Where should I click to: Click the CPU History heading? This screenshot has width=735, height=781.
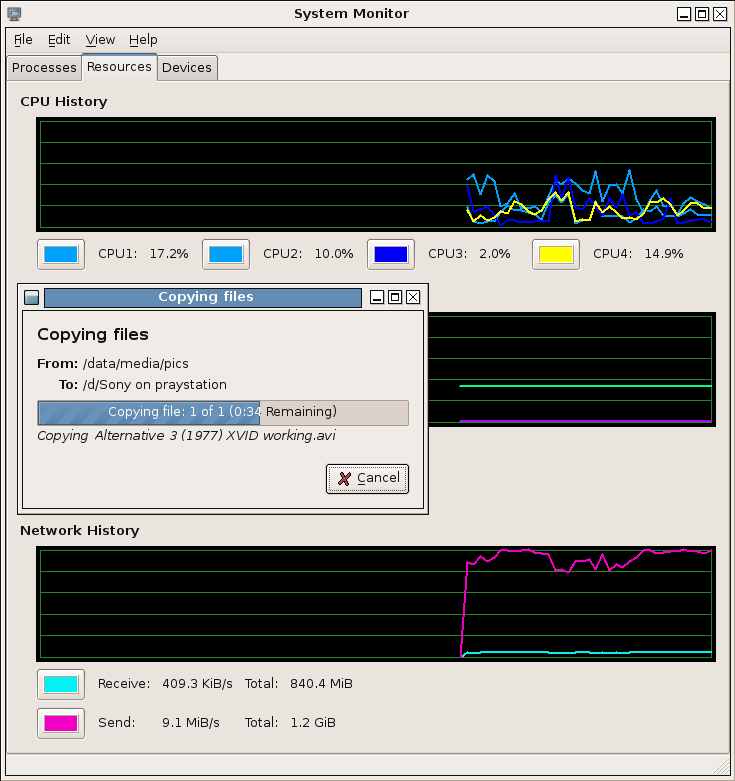[x=64, y=102]
